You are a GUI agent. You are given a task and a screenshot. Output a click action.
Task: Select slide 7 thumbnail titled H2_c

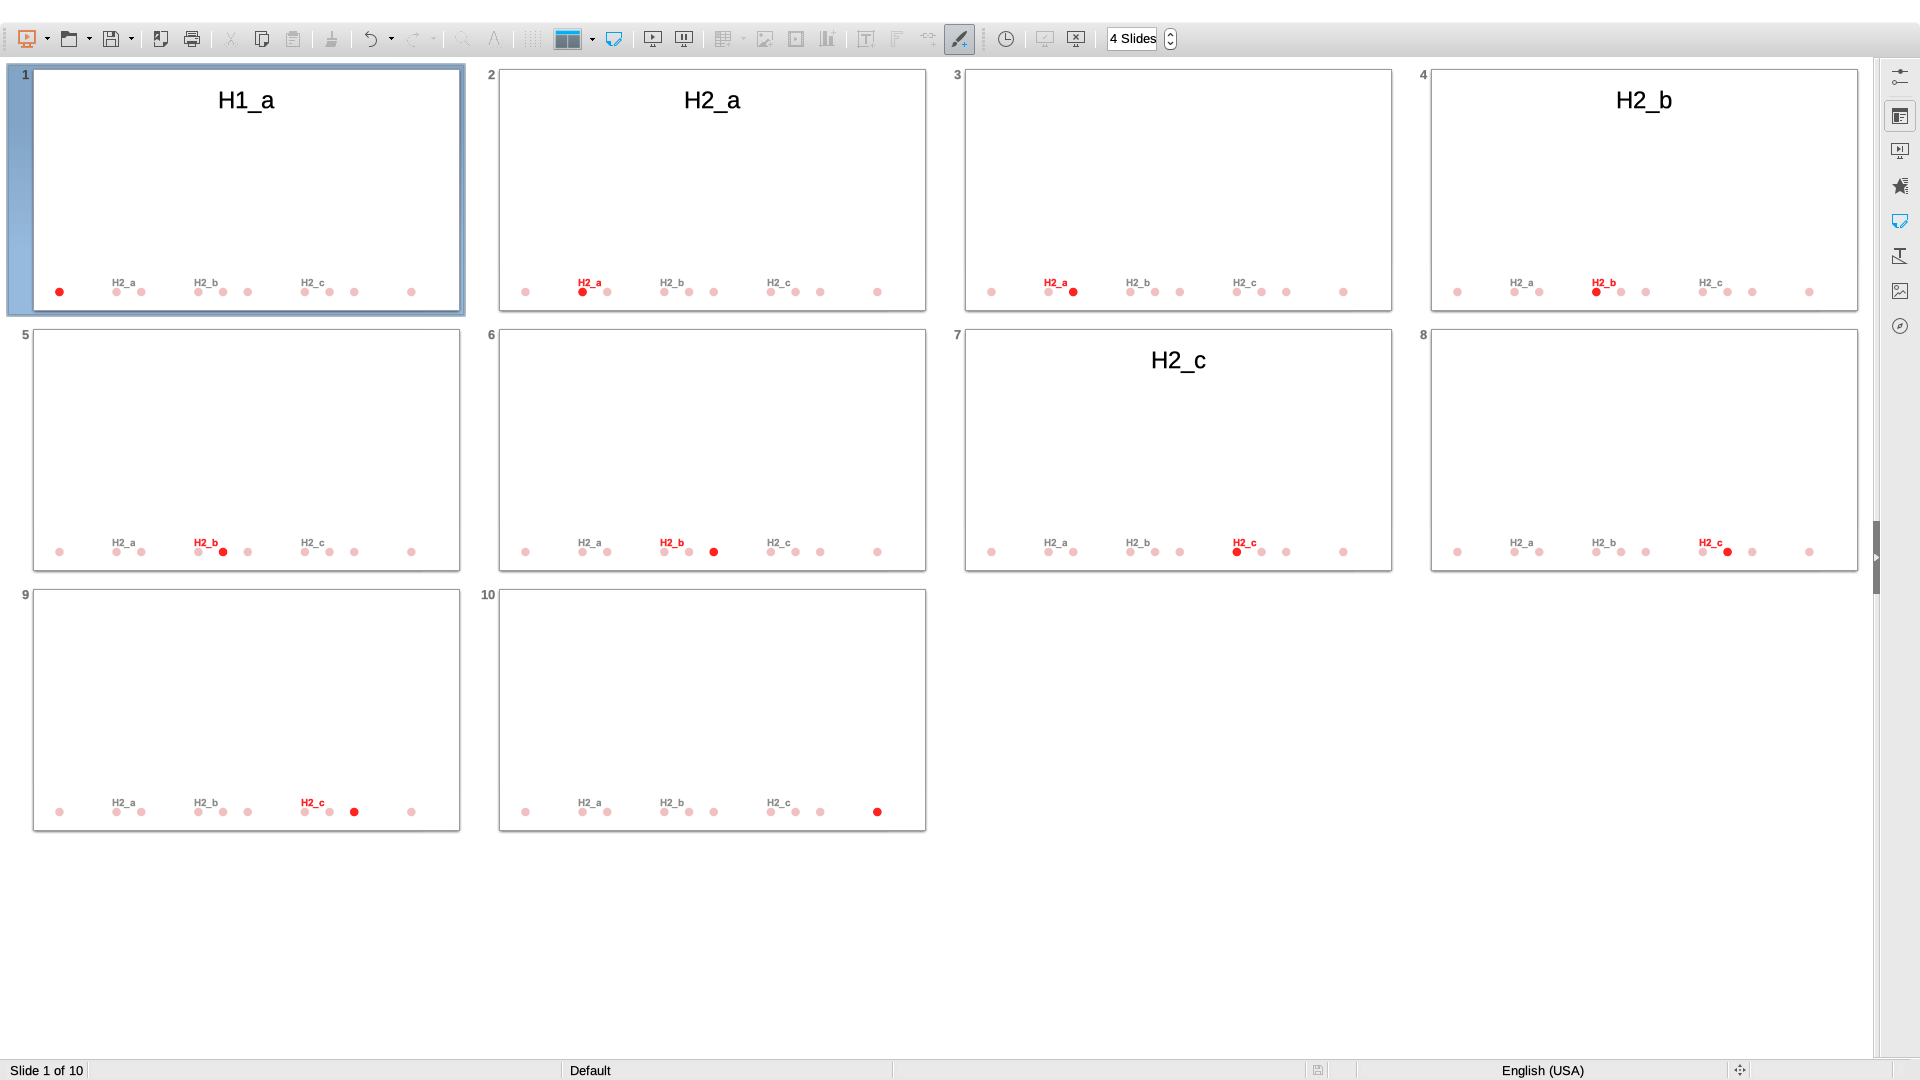(x=1177, y=450)
